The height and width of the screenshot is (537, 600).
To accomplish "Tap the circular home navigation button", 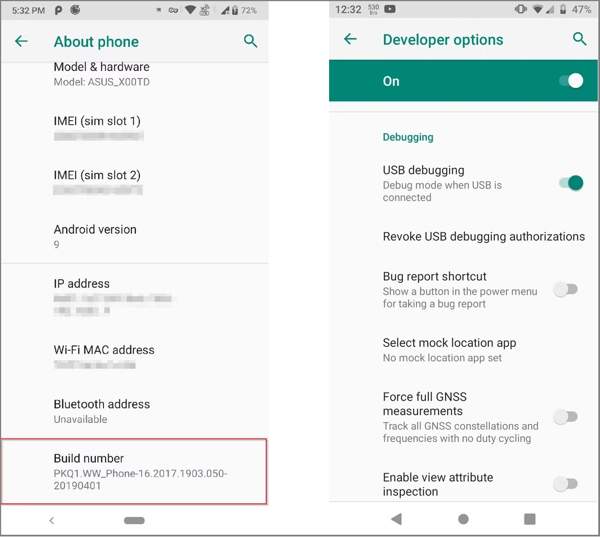I will click(x=463, y=519).
